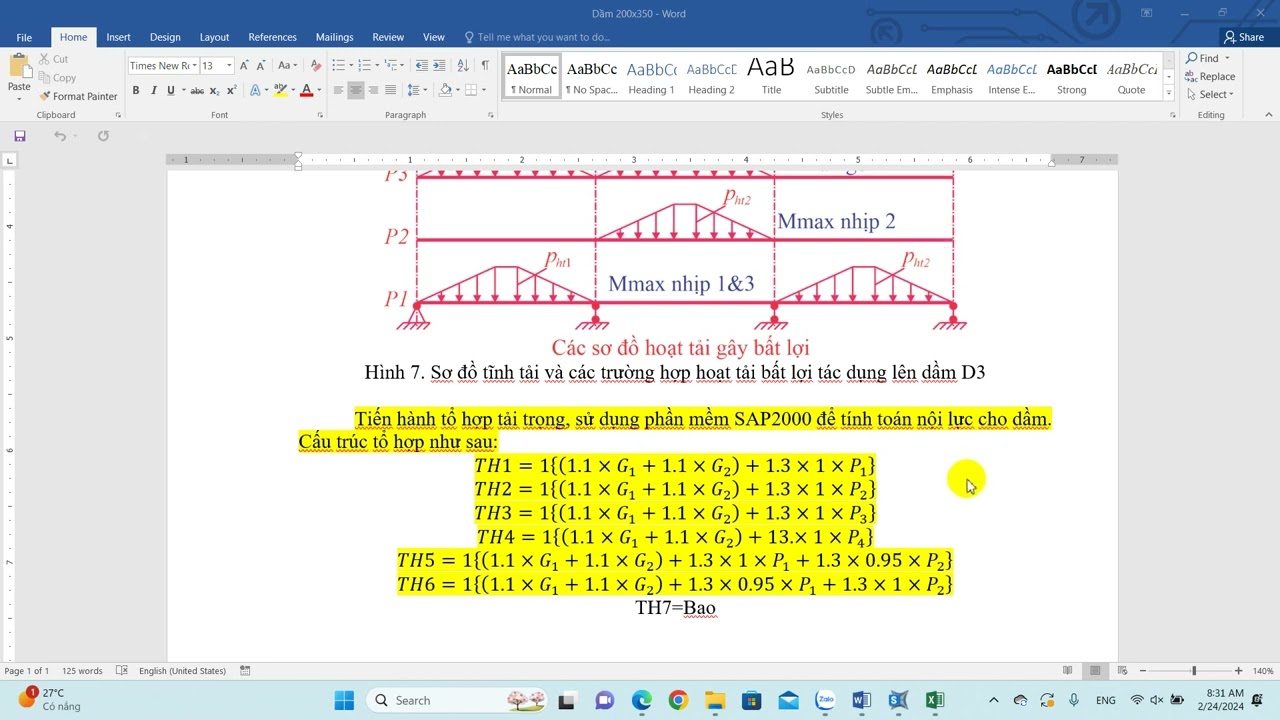This screenshot has width=1280, height=720.
Task: Click the Clear All Formatting eraser icon
Action: pyautogui.click(x=316, y=66)
